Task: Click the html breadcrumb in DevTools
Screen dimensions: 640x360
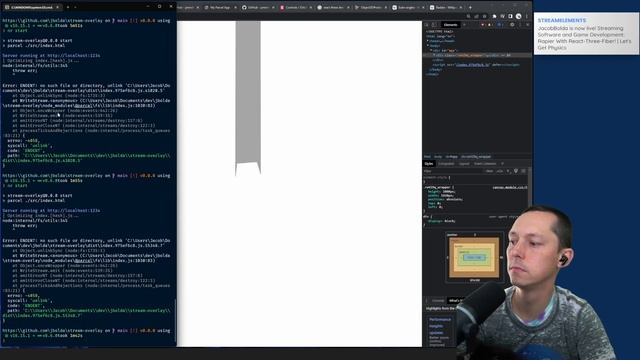Action: pyautogui.click(x=427, y=157)
